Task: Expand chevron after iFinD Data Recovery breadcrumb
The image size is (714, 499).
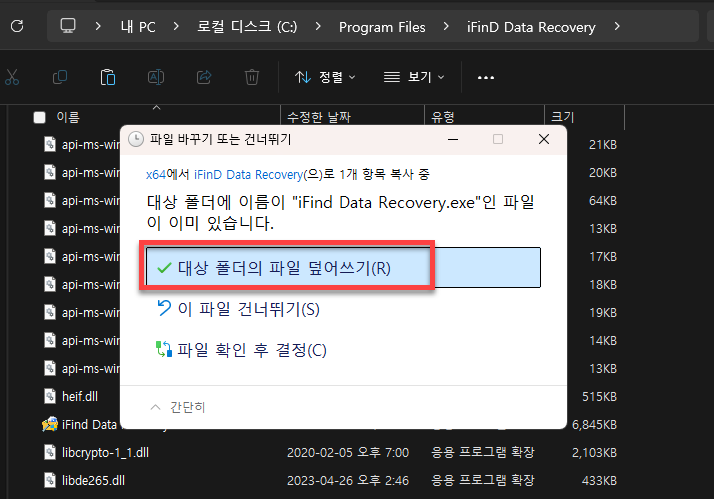Action: (617, 26)
